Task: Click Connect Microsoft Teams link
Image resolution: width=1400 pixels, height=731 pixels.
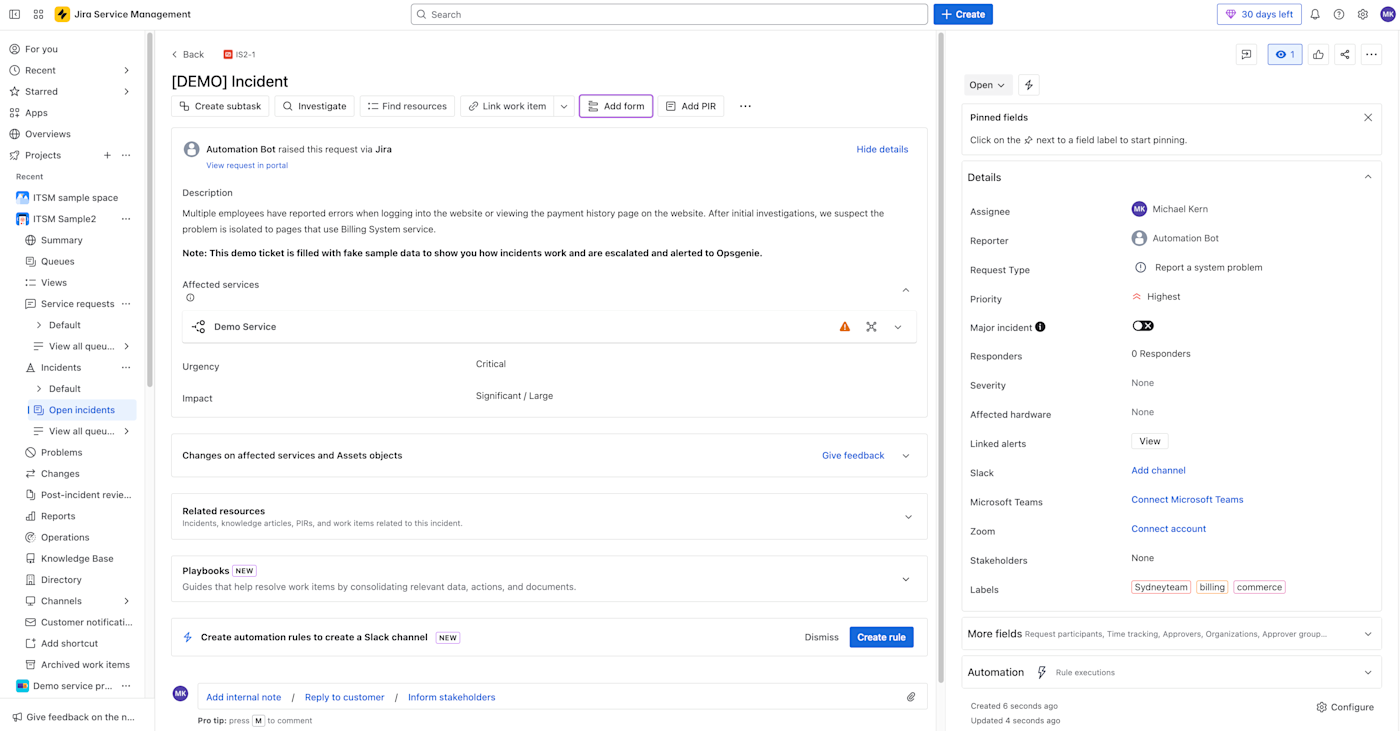Action: (1187, 500)
